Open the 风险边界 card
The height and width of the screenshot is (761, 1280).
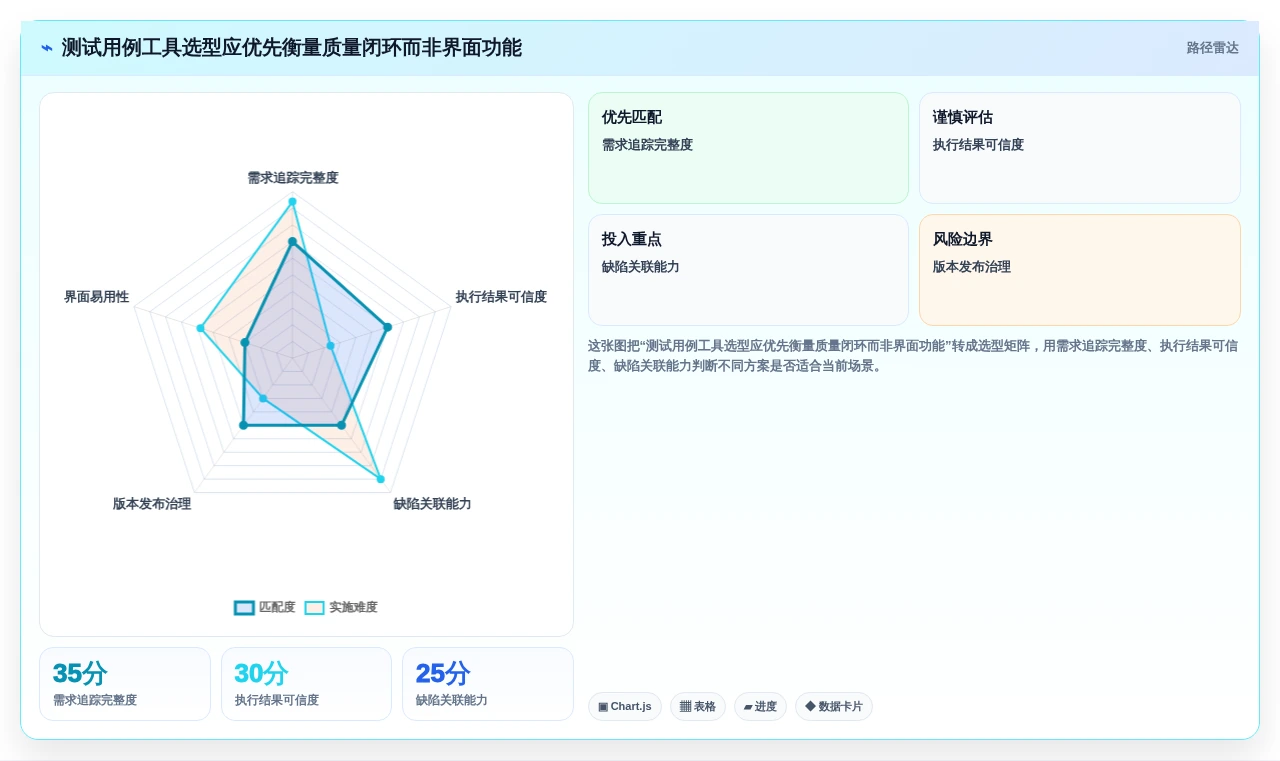(1080, 270)
